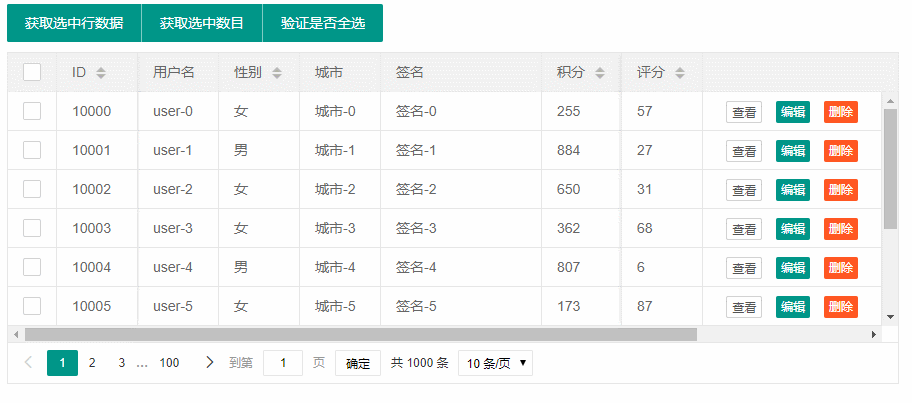This screenshot has height=403, width=912.
Task: Delete the user-4 row with 删除
Action: (x=841, y=268)
